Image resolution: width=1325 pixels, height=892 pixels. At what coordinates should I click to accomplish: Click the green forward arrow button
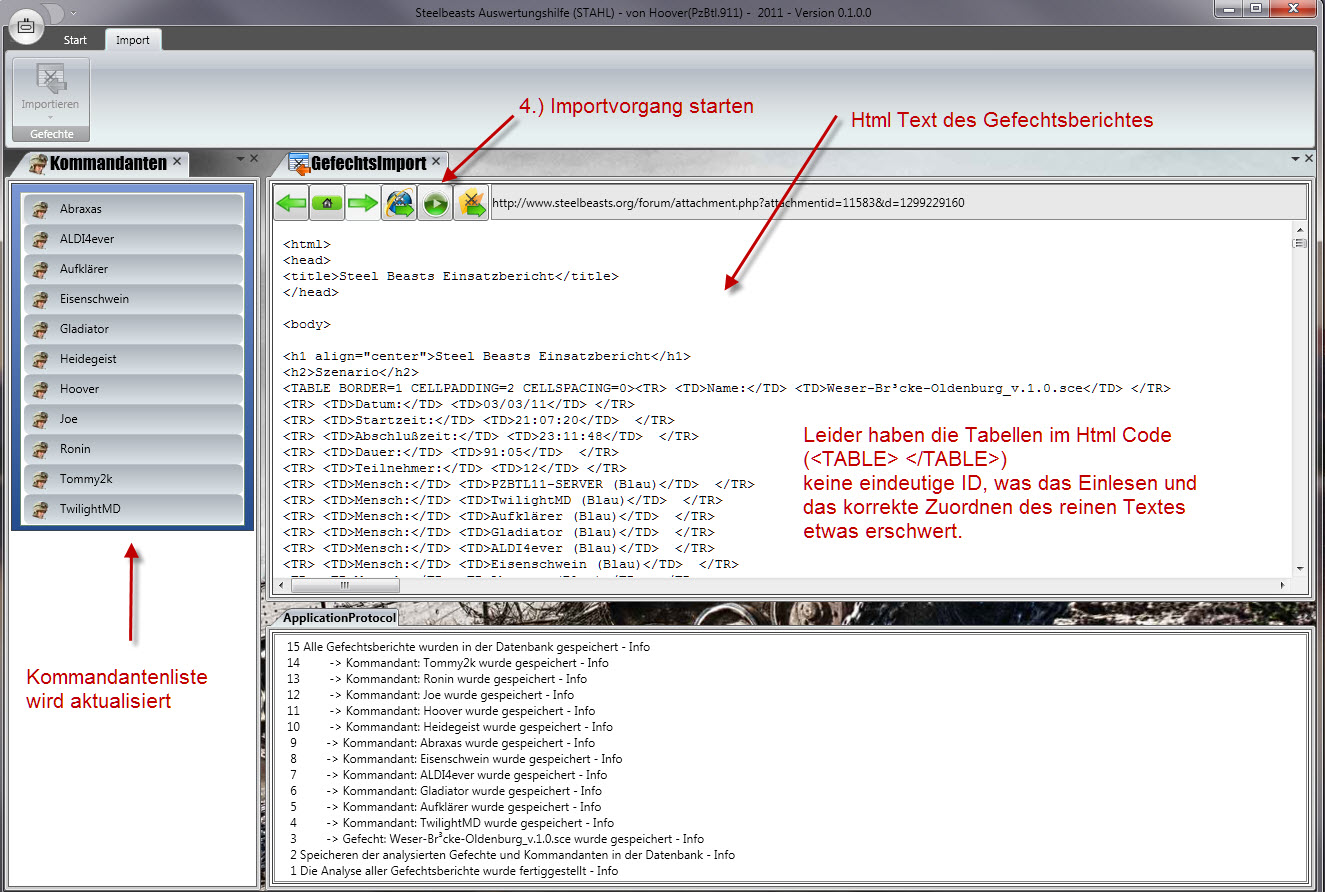[x=363, y=203]
